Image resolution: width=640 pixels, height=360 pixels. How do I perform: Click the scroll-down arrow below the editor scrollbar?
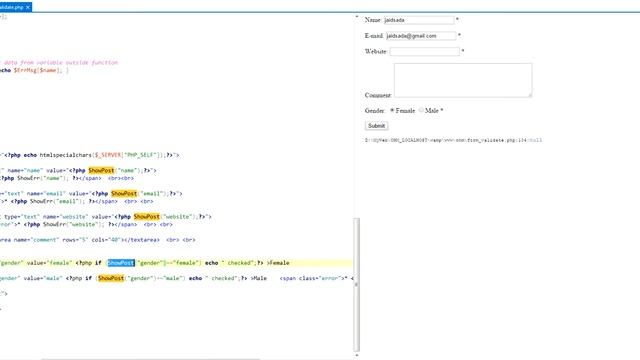(357, 355)
